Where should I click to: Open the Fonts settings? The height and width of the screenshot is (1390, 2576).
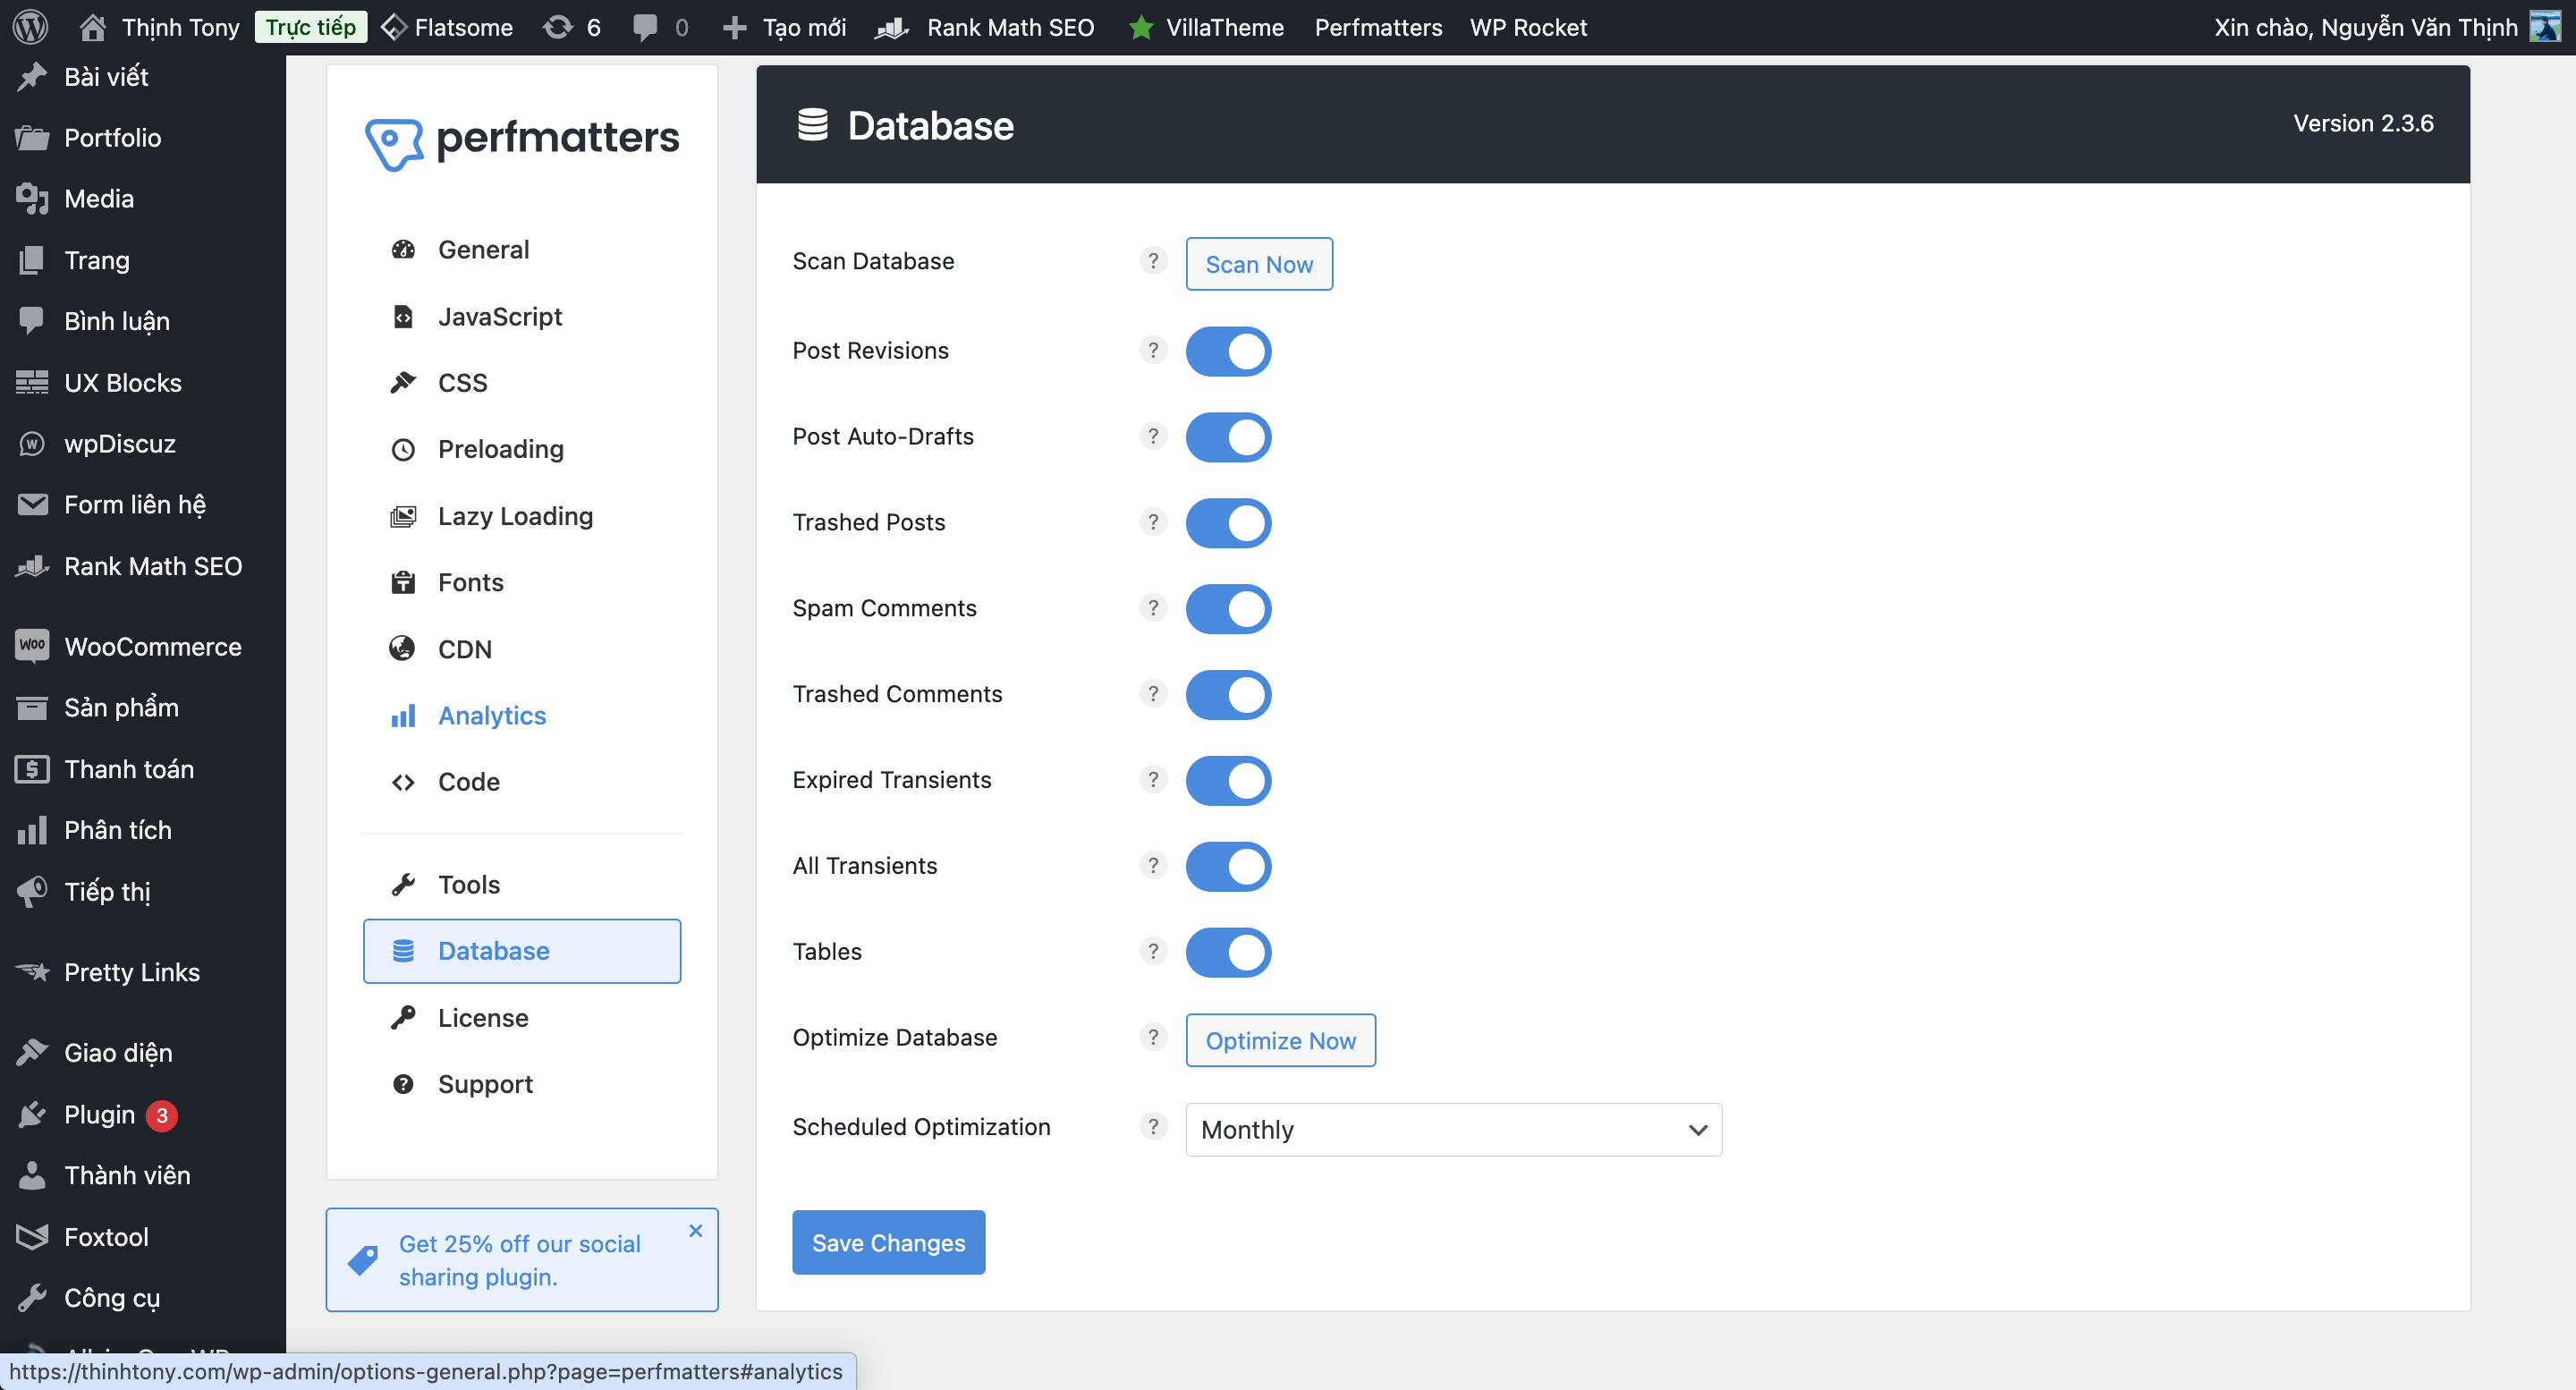click(x=469, y=582)
